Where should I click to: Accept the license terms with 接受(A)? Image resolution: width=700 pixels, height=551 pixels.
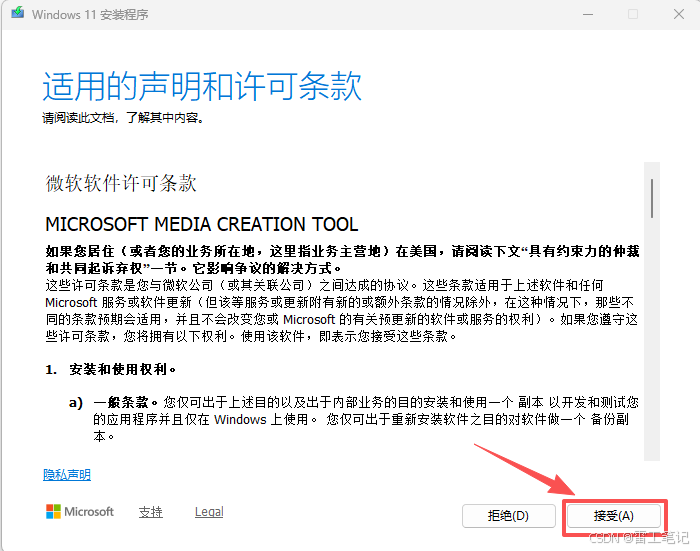(x=614, y=516)
